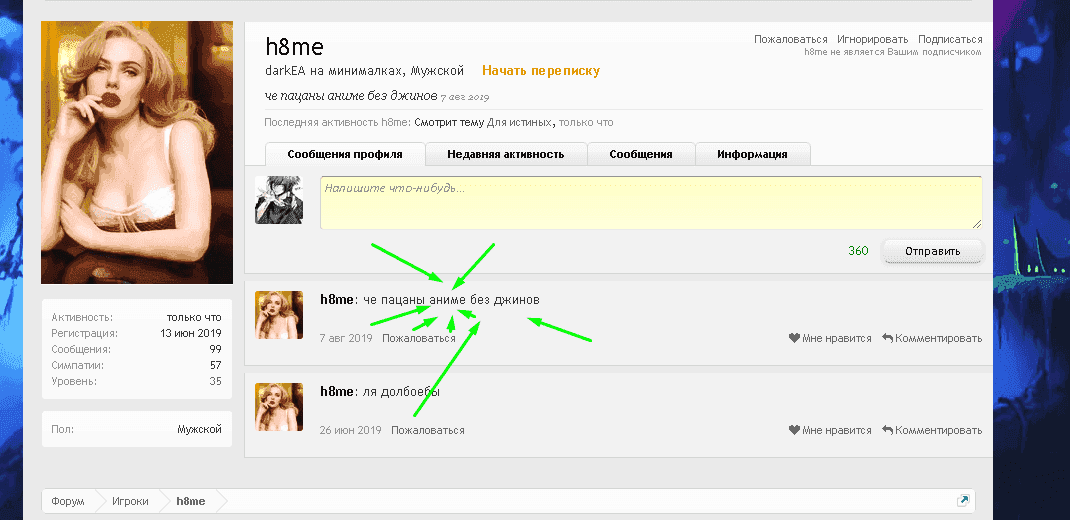This screenshot has height=520, width=1070.
Task: Click the arrow icon at the breadcrumb bar's right end
Action: coord(962,501)
